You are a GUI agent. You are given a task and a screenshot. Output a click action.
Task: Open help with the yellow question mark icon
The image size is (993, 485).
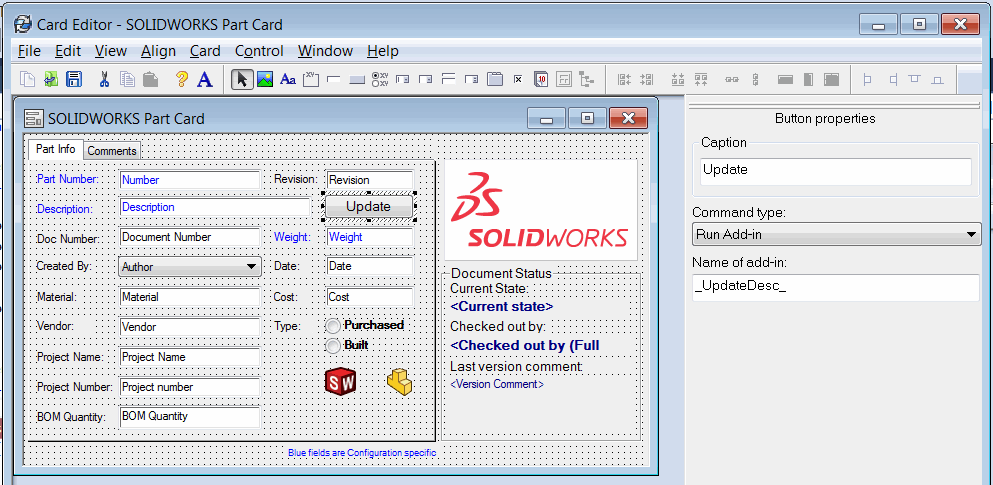(182, 79)
